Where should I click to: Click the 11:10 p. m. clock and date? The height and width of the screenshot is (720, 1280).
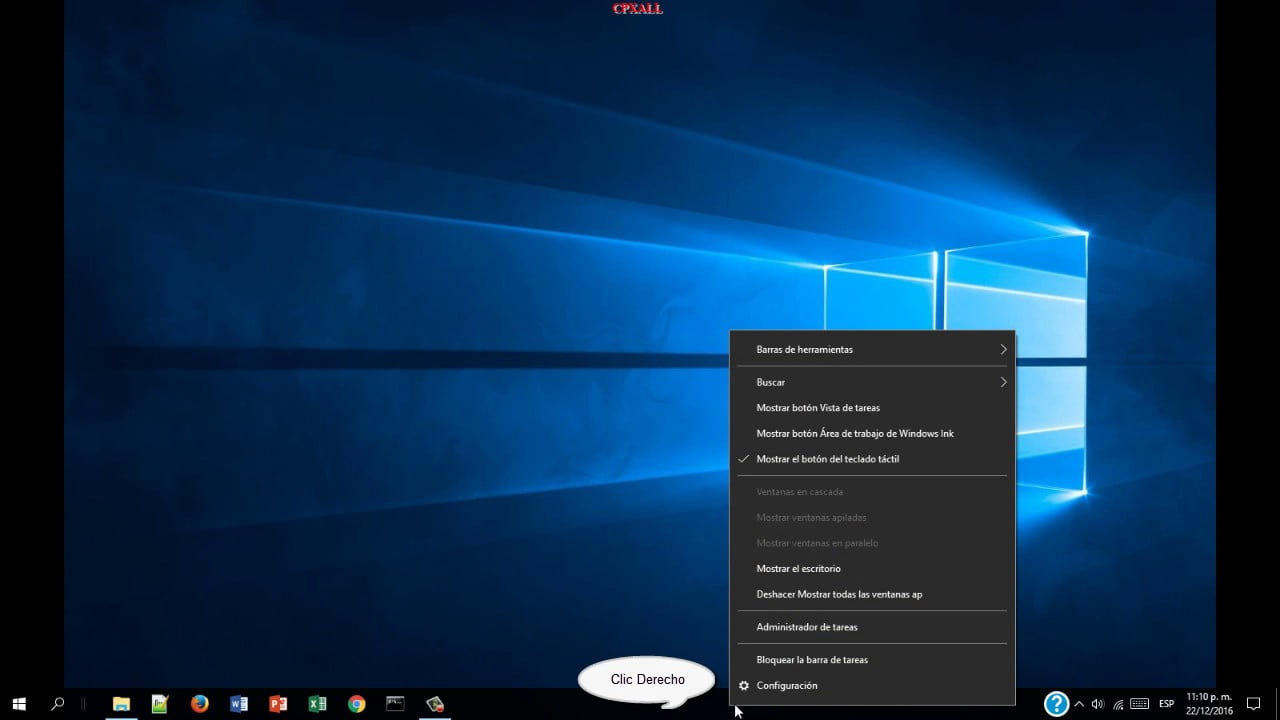tap(1209, 704)
